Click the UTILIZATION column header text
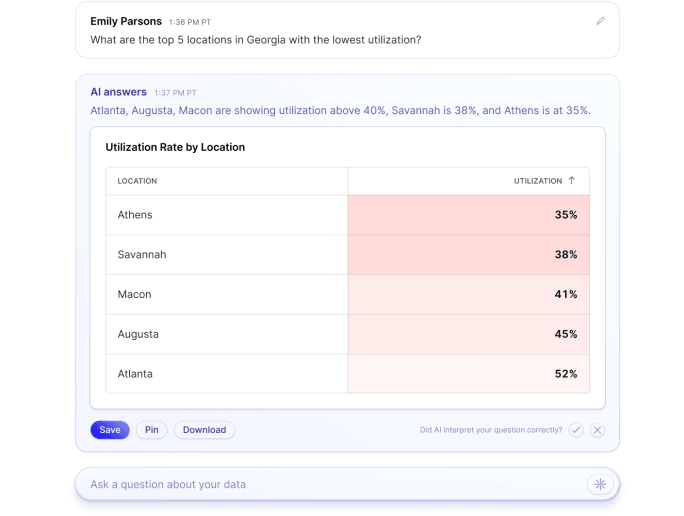 pos(537,181)
